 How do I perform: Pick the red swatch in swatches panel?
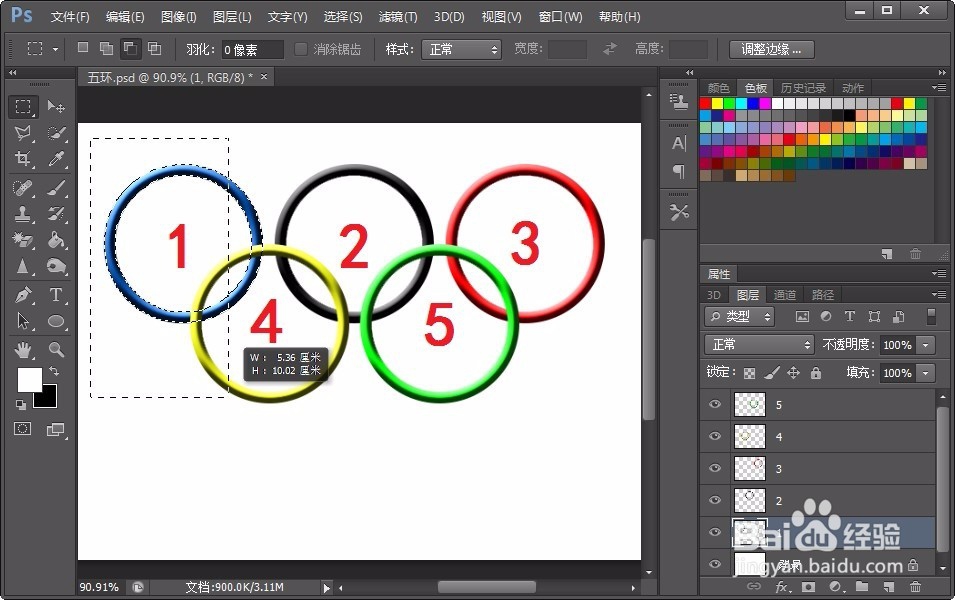tap(705, 104)
